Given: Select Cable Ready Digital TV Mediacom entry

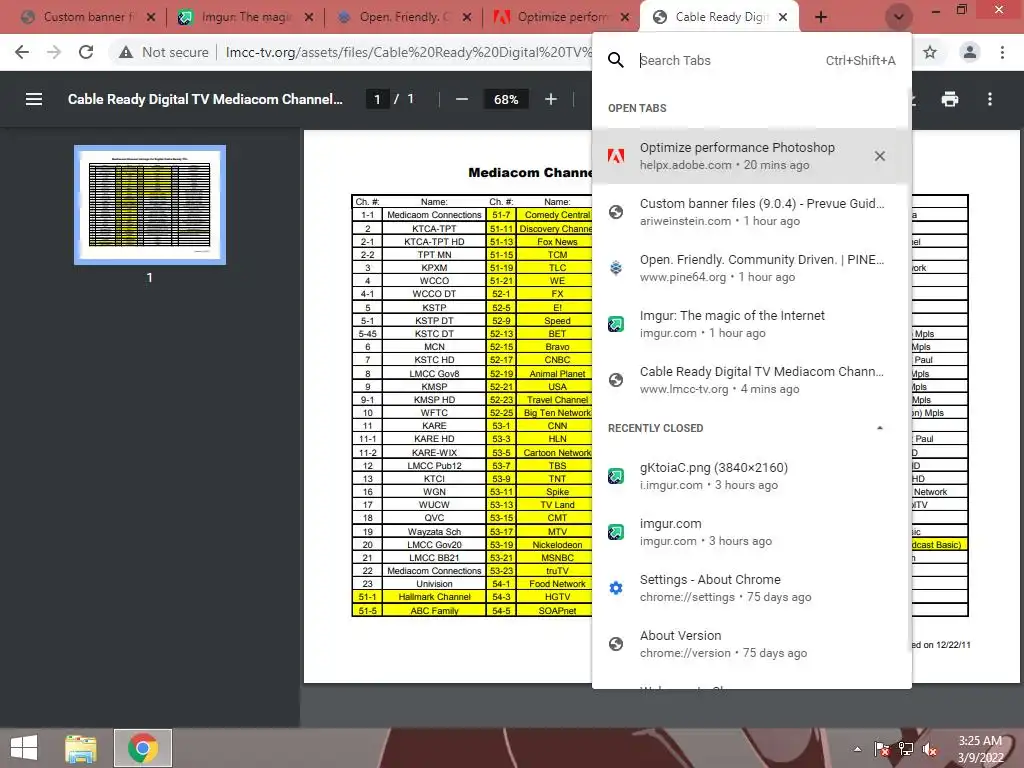Looking at the screenshot, I should pyautogui.click(x=752, y=380).
